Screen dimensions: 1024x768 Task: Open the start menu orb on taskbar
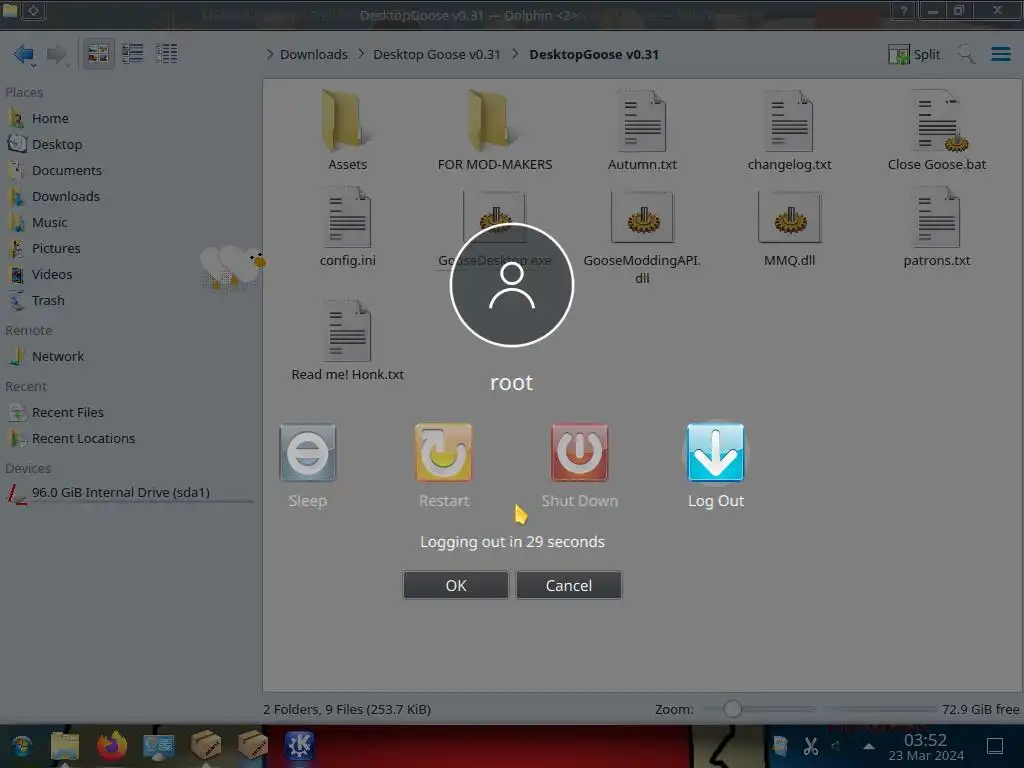pyautogui.click(x=22, y=746)
